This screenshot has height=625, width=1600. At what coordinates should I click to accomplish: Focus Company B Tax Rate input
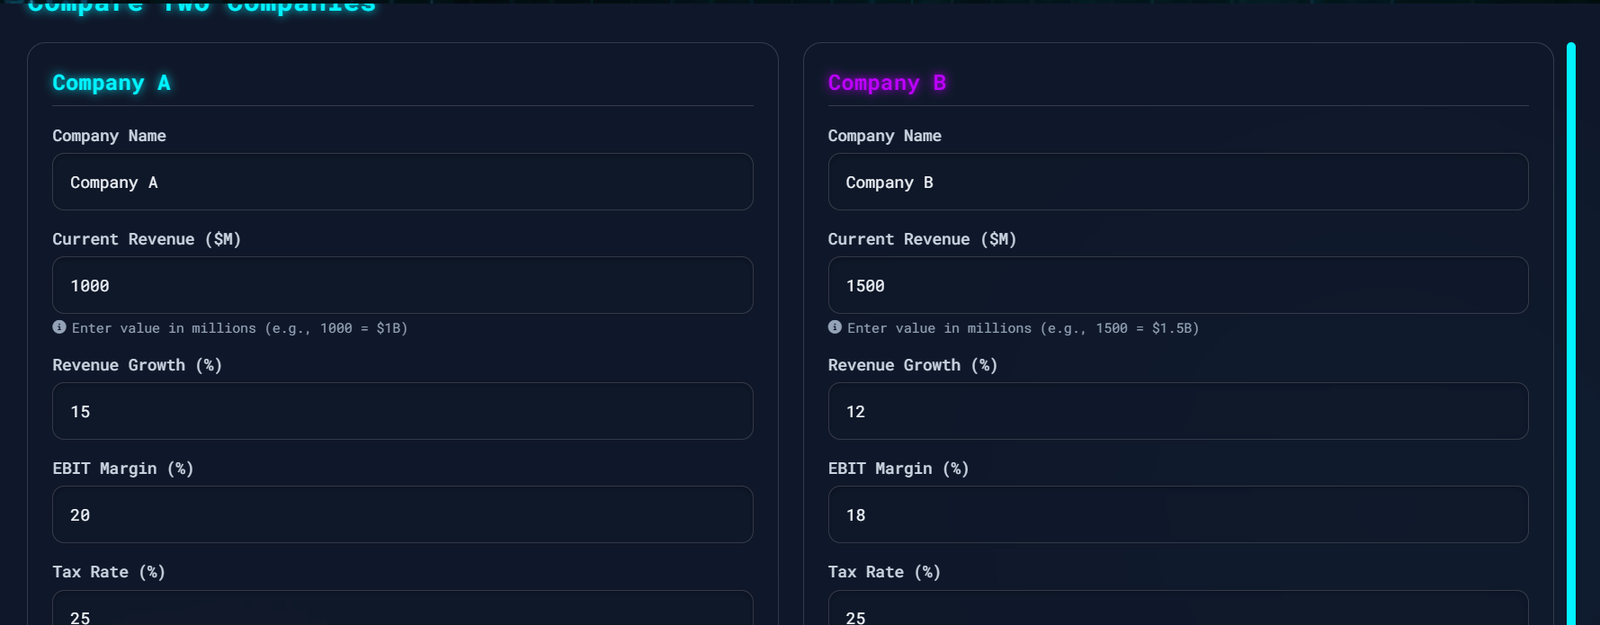tap(1177, 610)
